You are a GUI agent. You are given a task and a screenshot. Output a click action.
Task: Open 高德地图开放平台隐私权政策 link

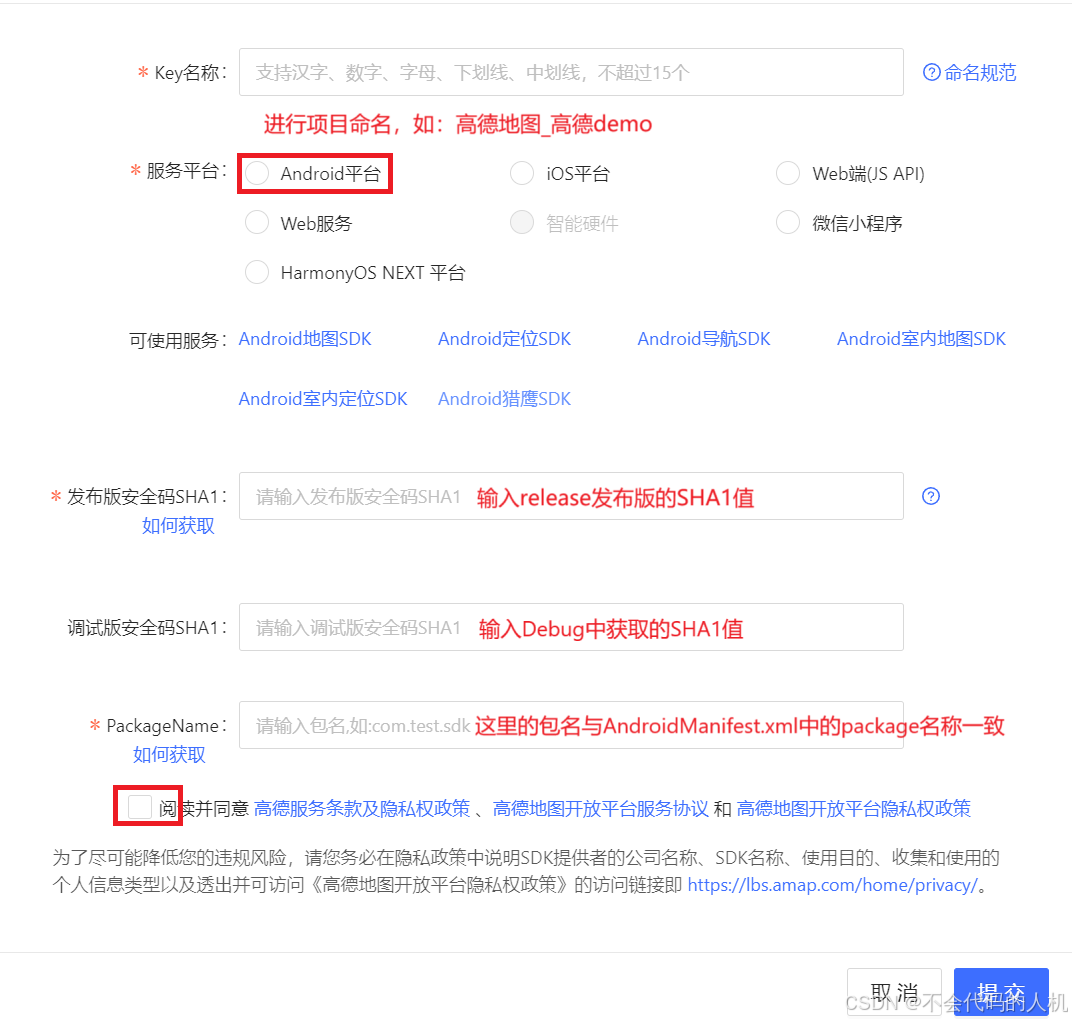853,809
